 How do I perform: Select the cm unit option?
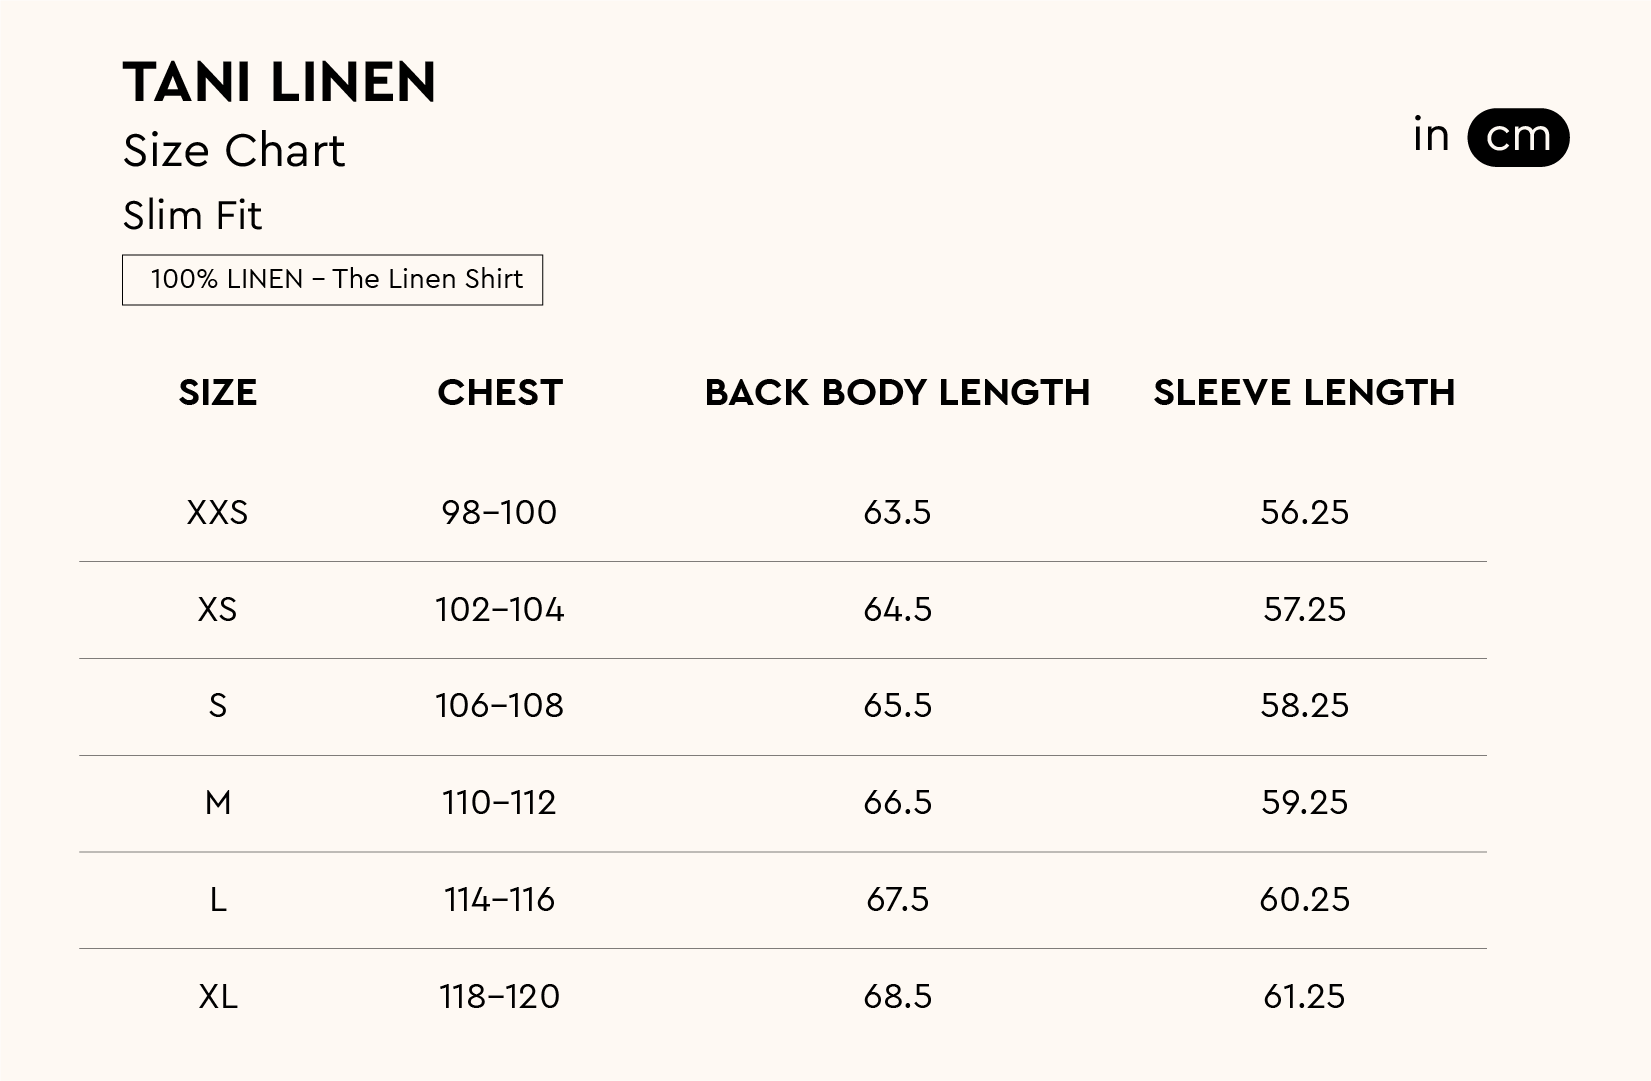pos(1517,137)
